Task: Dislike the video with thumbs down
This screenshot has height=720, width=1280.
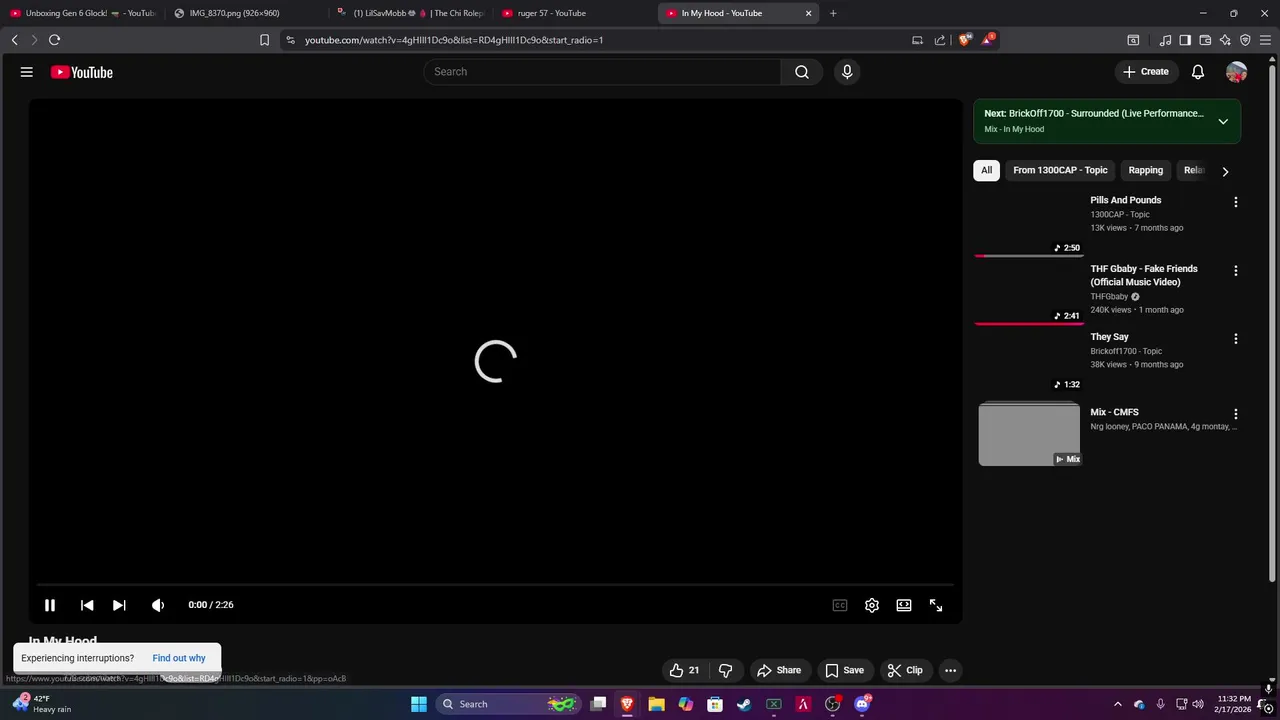Action: point(726,670)
